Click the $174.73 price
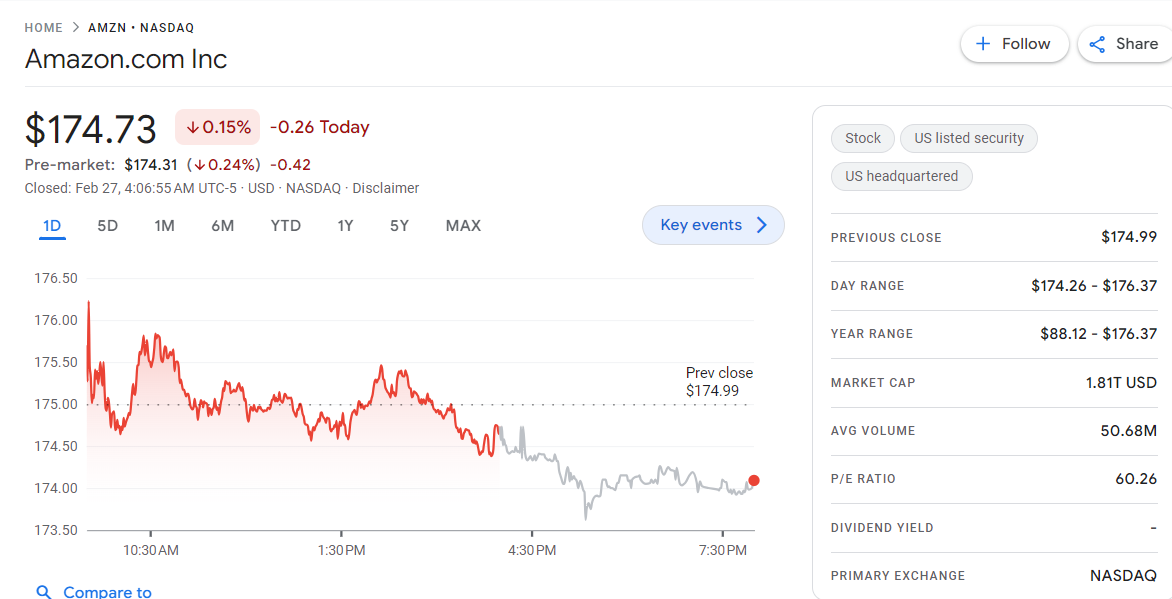This screenshot has width=1172, height=599. tap(90, 129)
